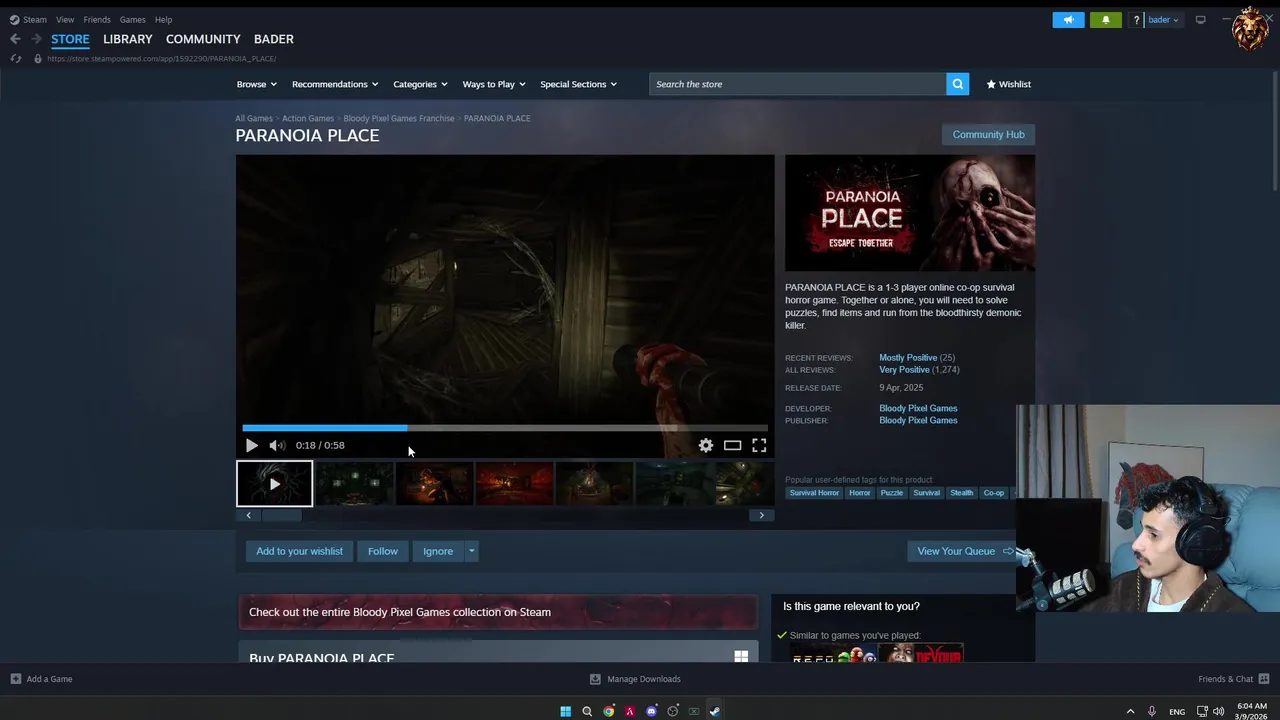Open the question mark help button

(1136, 20)
